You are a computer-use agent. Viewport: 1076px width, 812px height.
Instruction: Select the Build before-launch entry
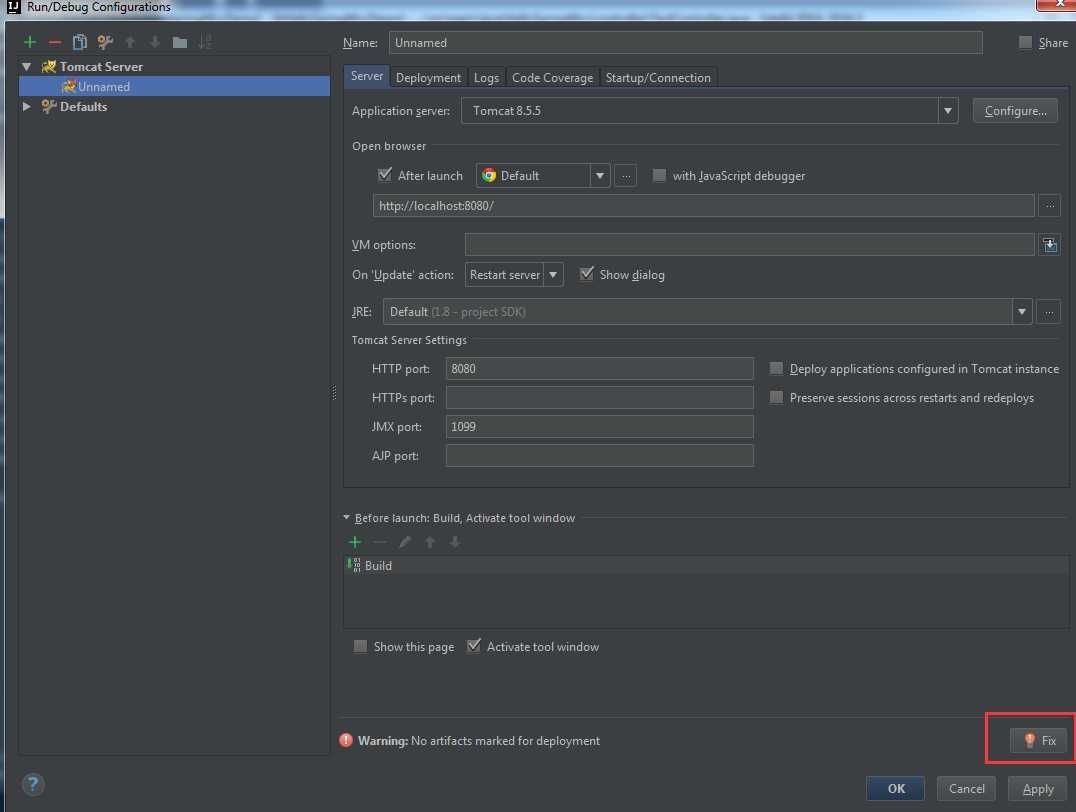pos(705,566)
